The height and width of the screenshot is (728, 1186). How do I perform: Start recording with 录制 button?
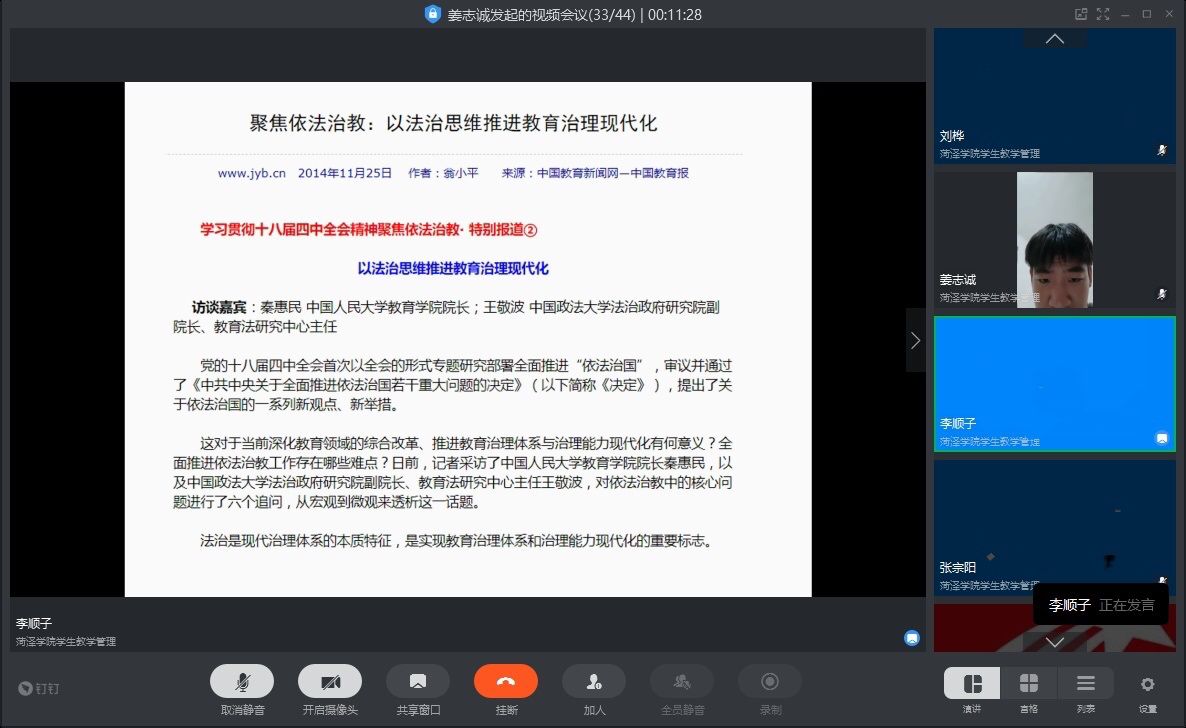pos(770,682)
